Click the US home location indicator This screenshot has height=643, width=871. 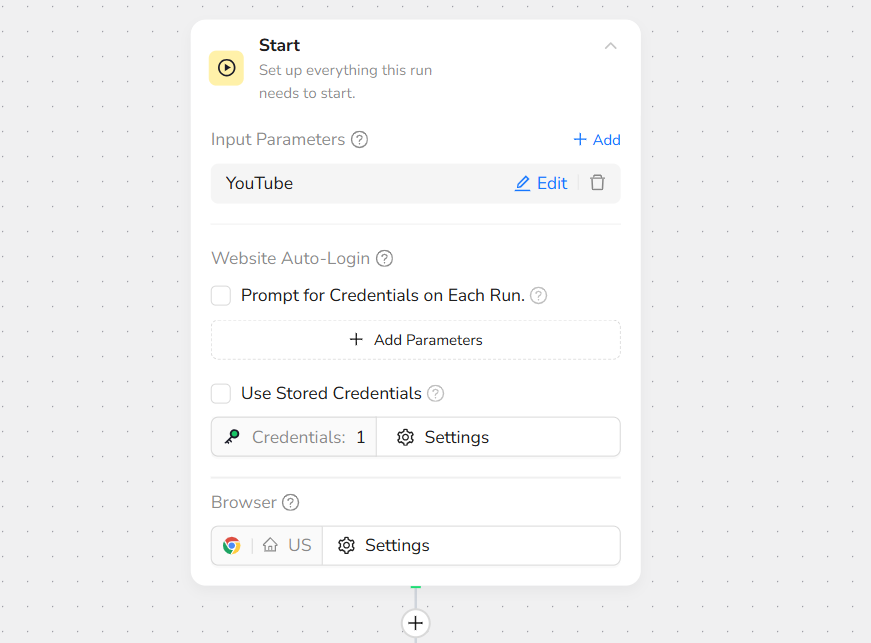288,546
